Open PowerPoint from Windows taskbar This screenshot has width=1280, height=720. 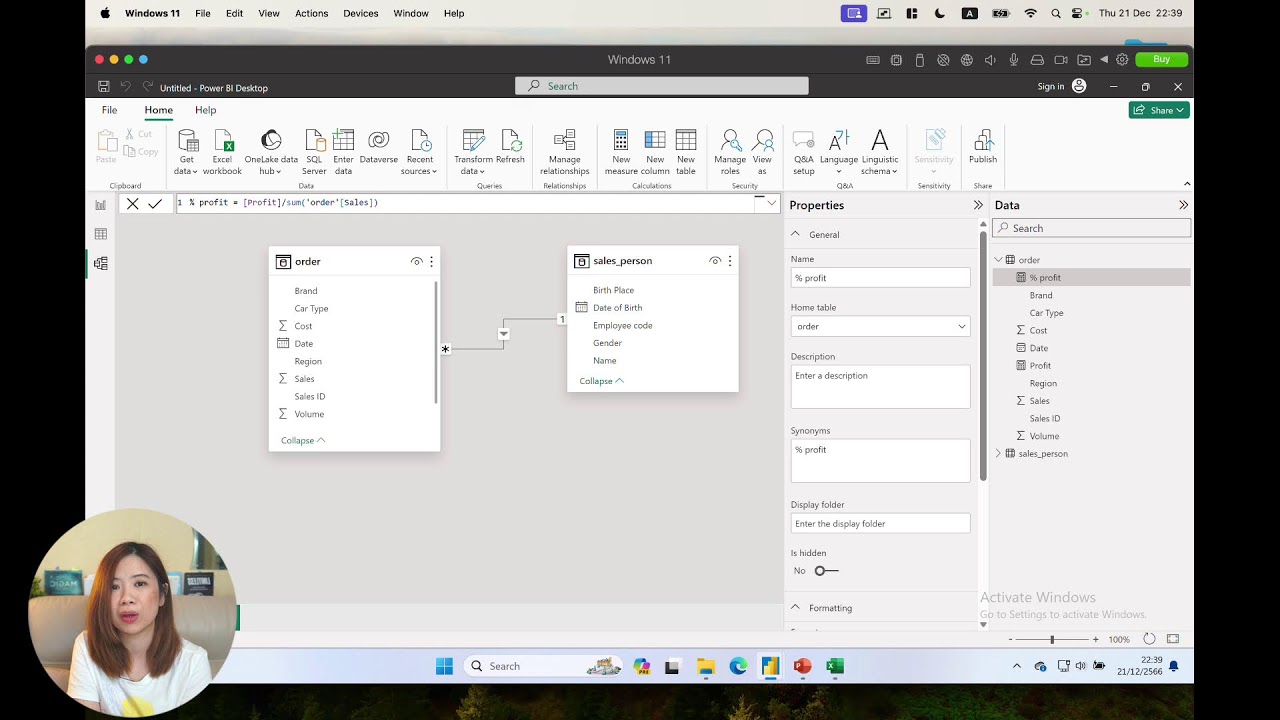tap(802, 666)
